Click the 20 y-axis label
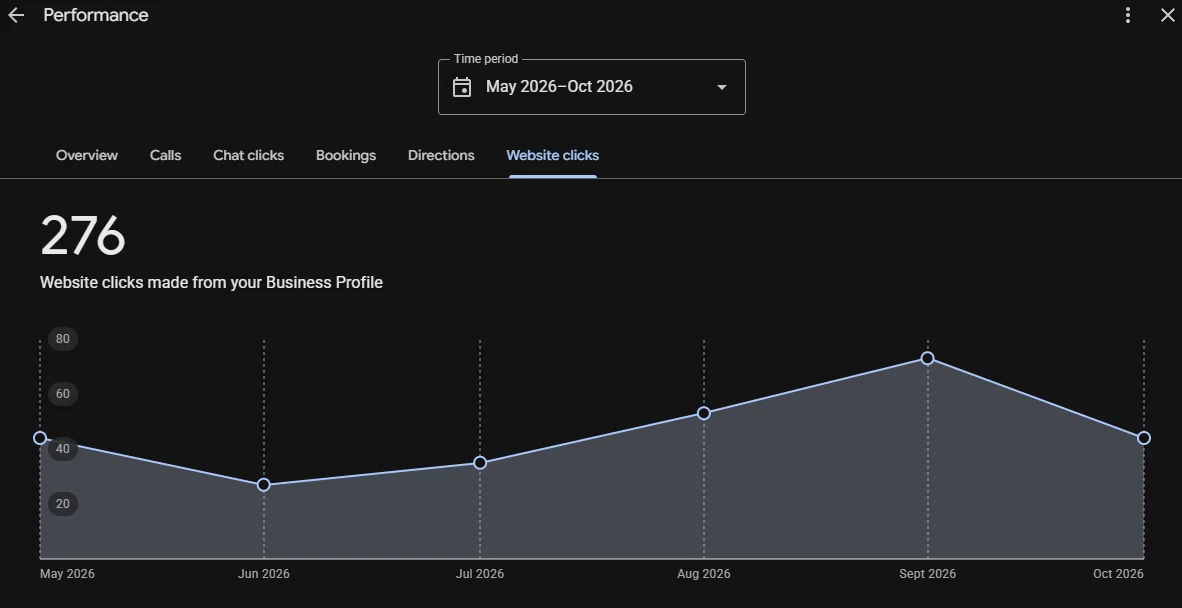 pyautogui.click(x=63, y=504)
